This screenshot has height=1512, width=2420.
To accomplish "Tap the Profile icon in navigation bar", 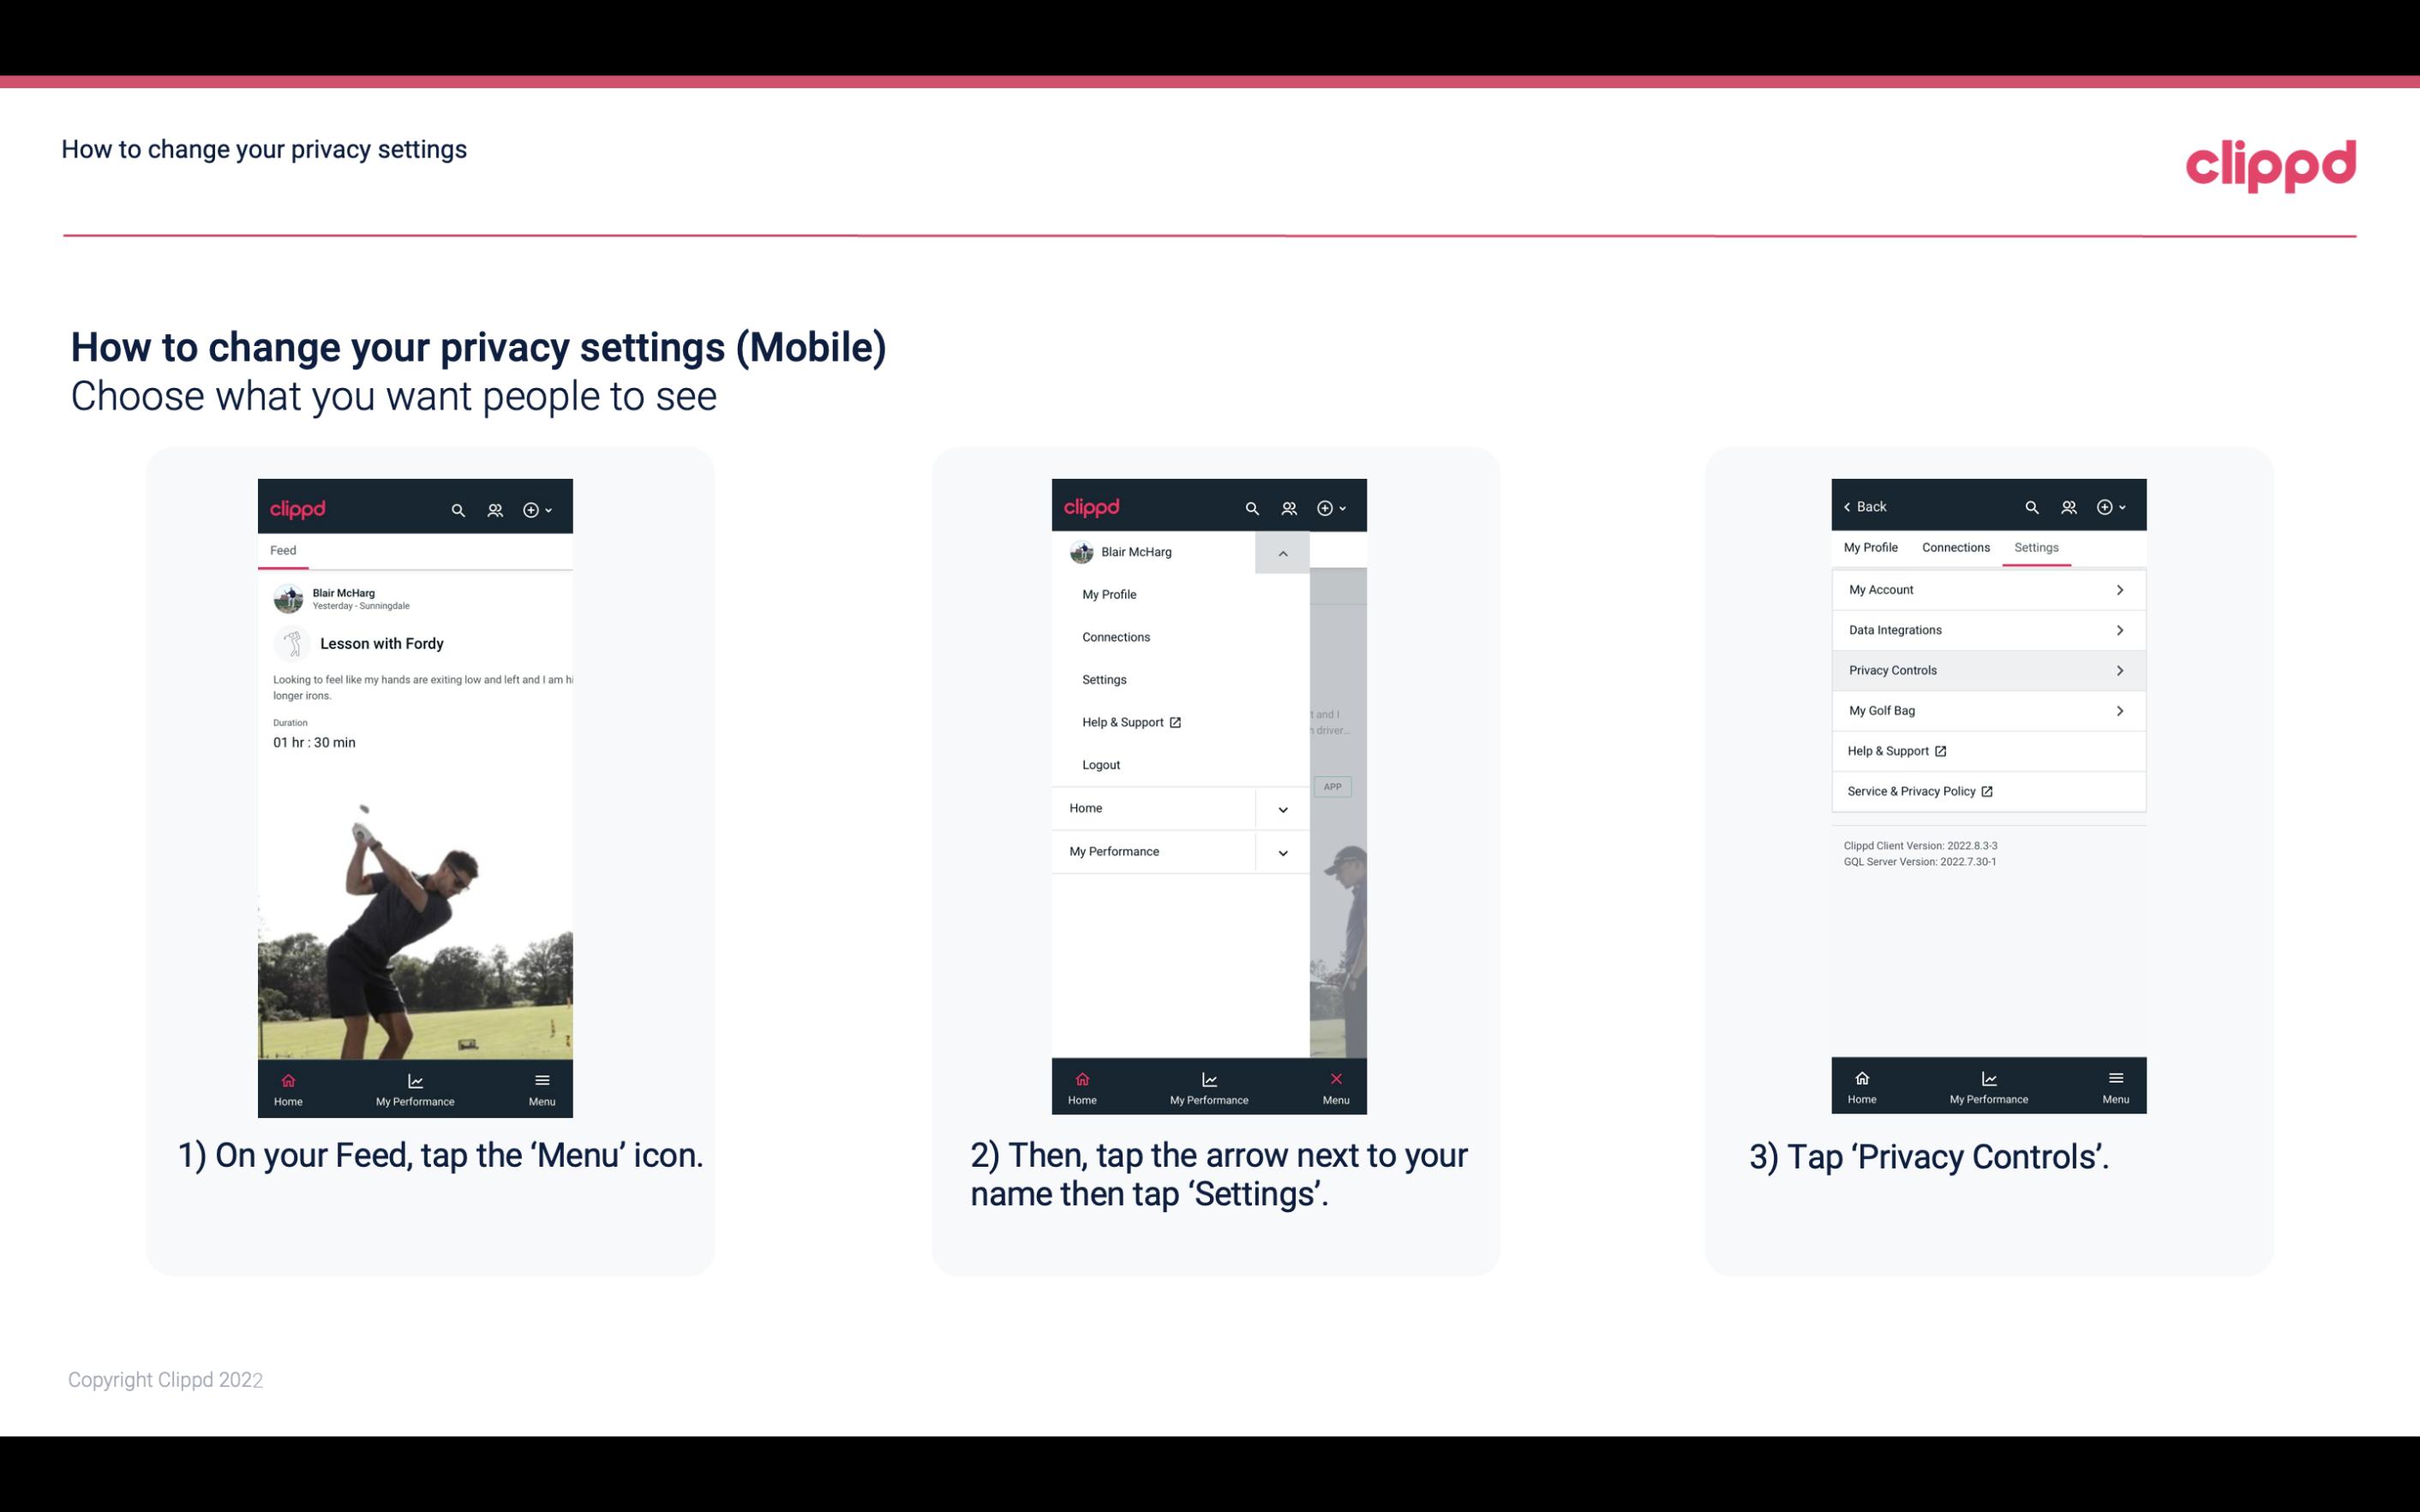I will pos(493,507).
